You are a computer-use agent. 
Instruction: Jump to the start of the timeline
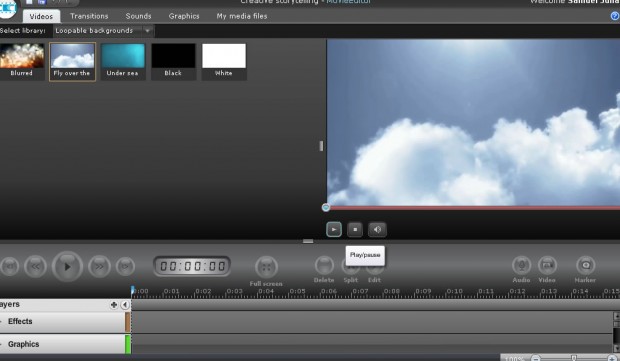(x=10, y=266)
